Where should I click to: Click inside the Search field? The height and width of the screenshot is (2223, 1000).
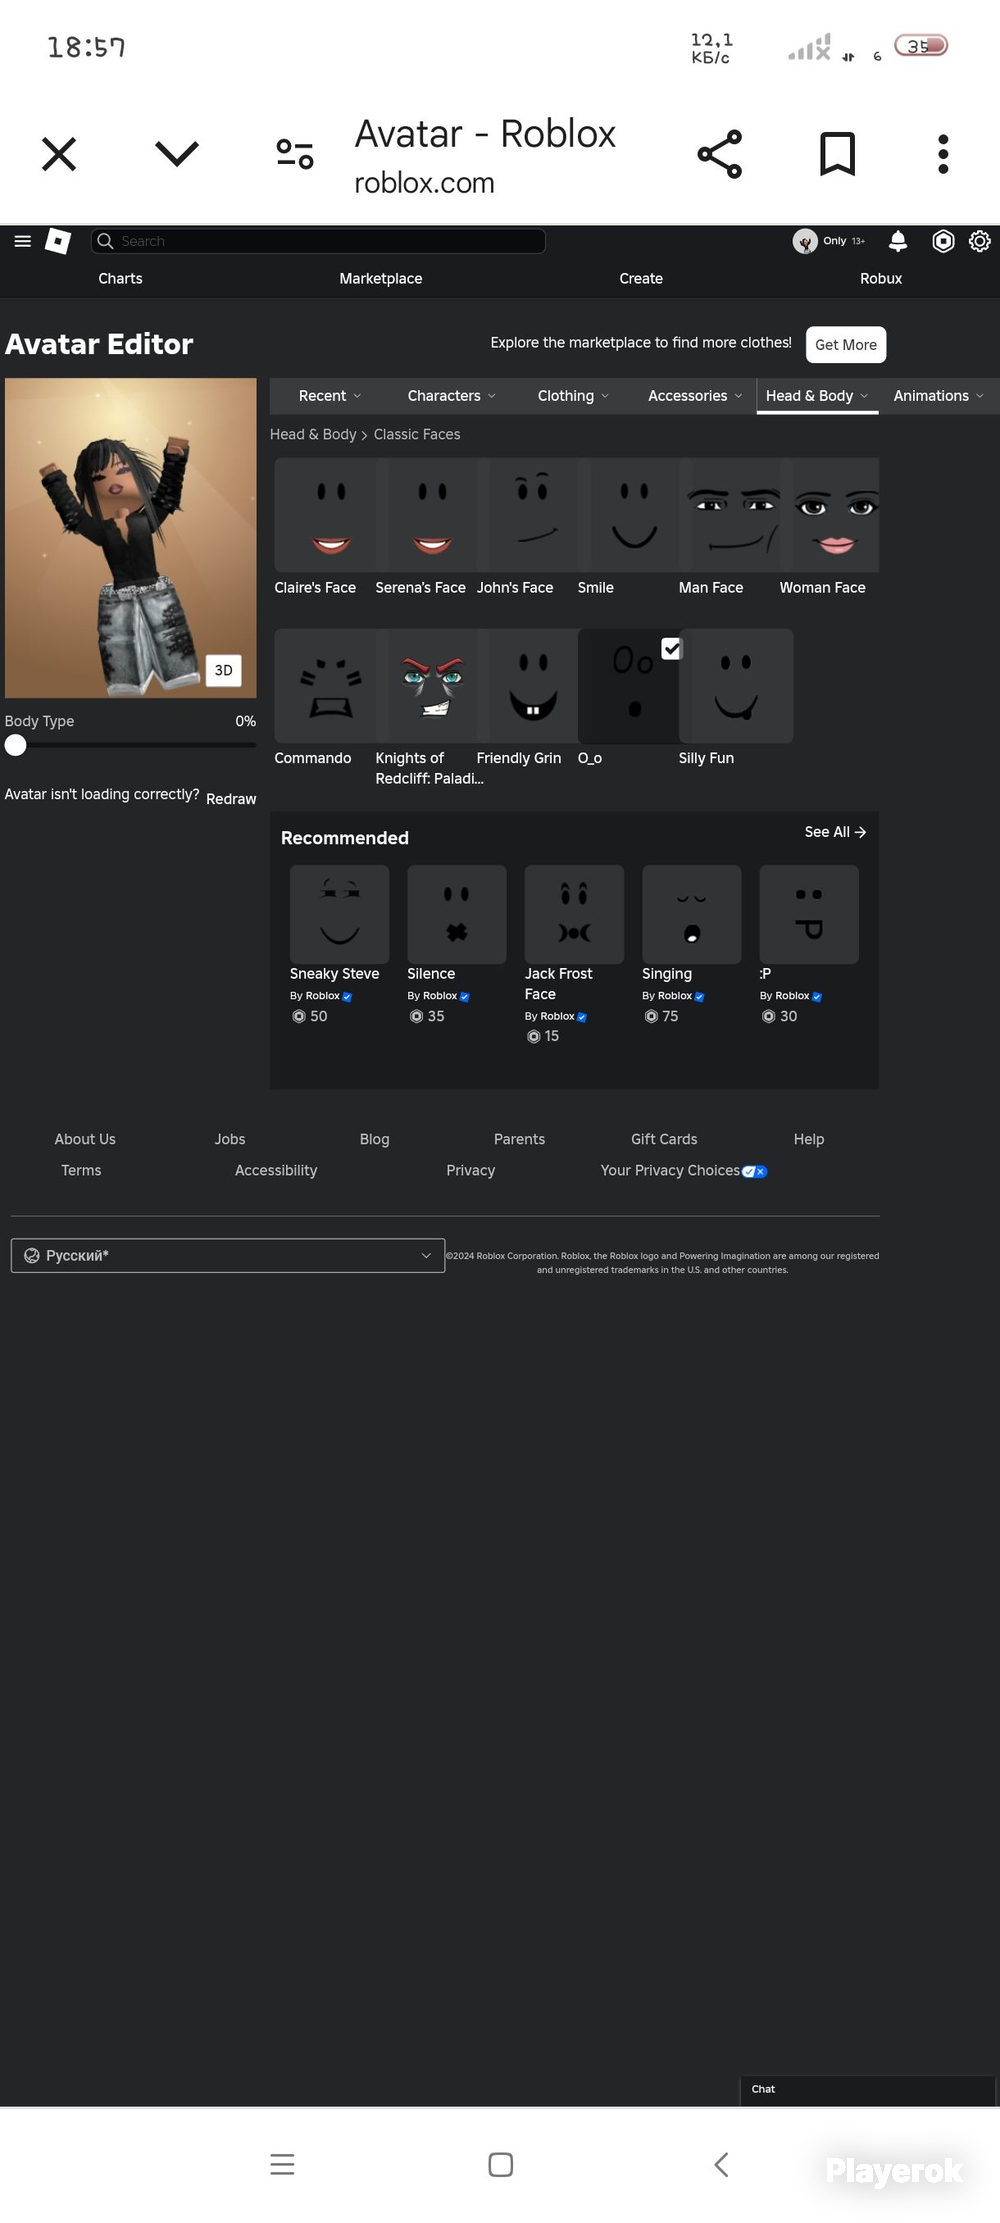pos(318,241)
